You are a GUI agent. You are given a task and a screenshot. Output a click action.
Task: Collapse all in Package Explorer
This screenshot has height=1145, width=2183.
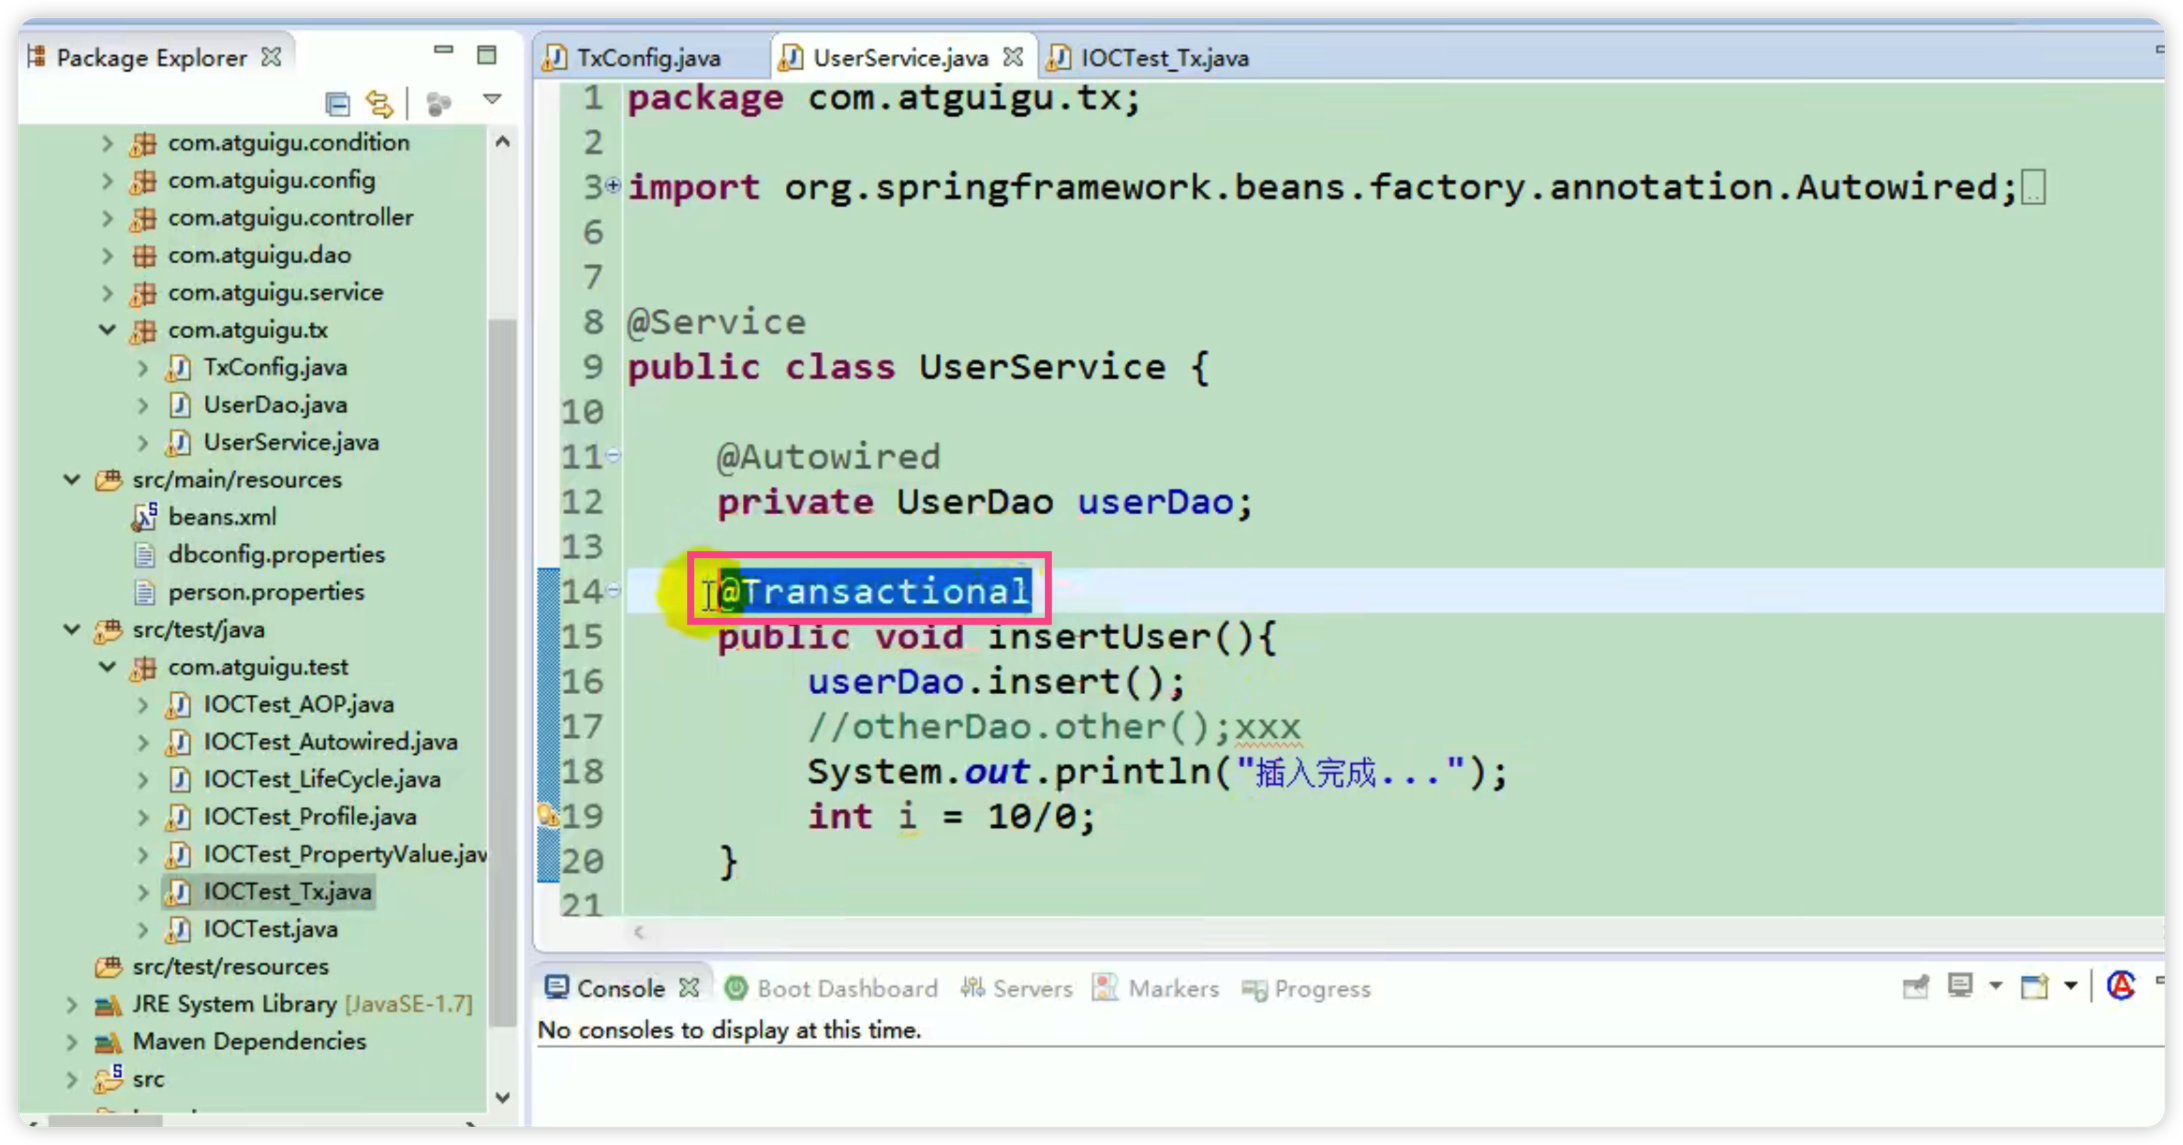click(x=338, y=103)
